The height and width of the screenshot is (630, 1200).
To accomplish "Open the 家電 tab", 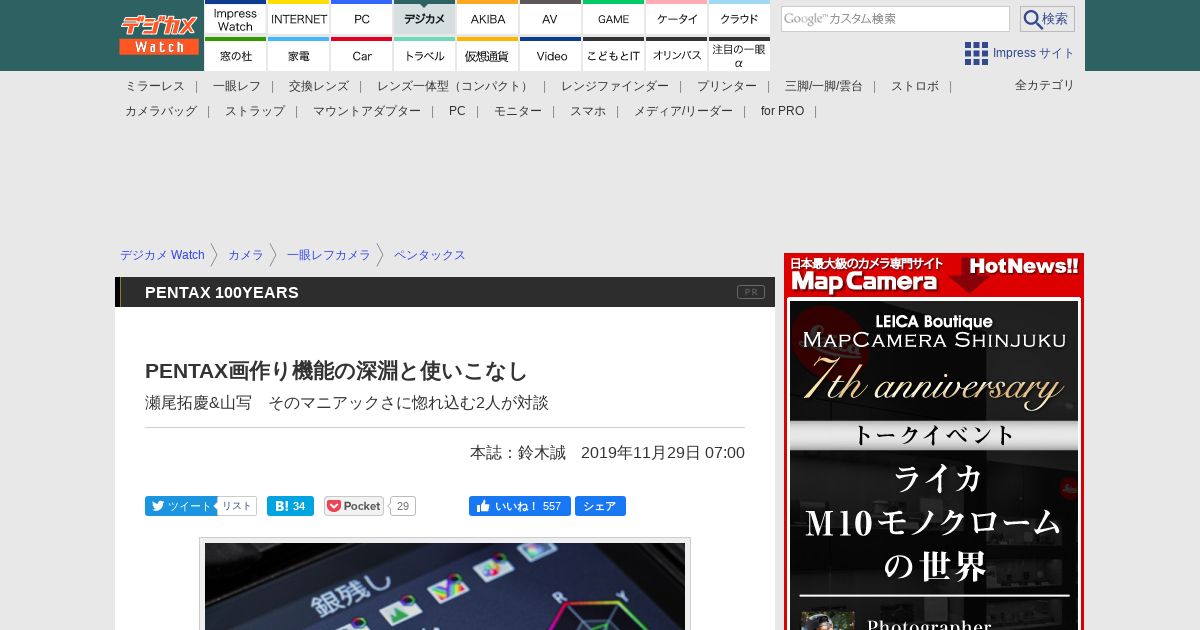I will click(x=299, y=55).
